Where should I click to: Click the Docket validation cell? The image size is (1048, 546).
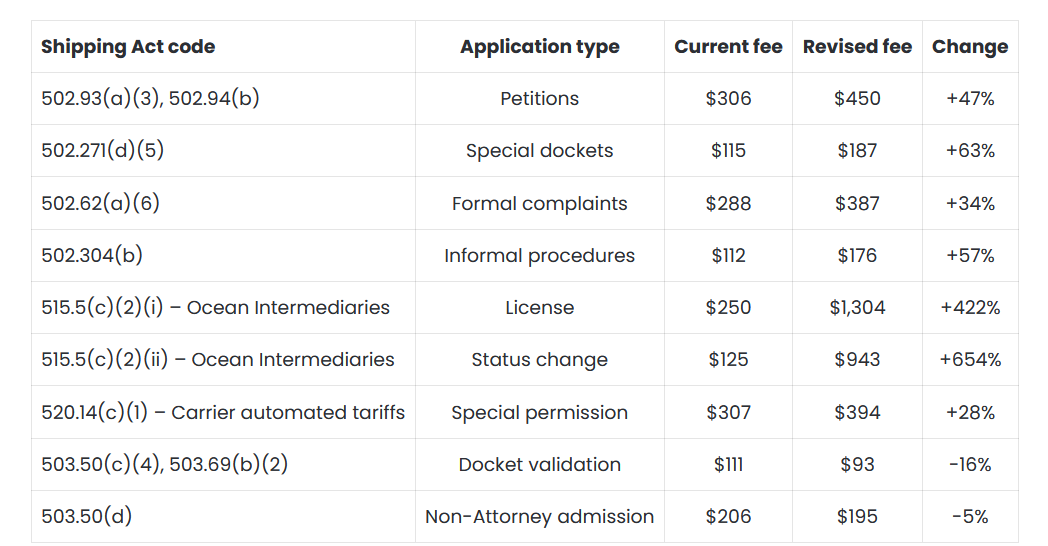[539, 464]
